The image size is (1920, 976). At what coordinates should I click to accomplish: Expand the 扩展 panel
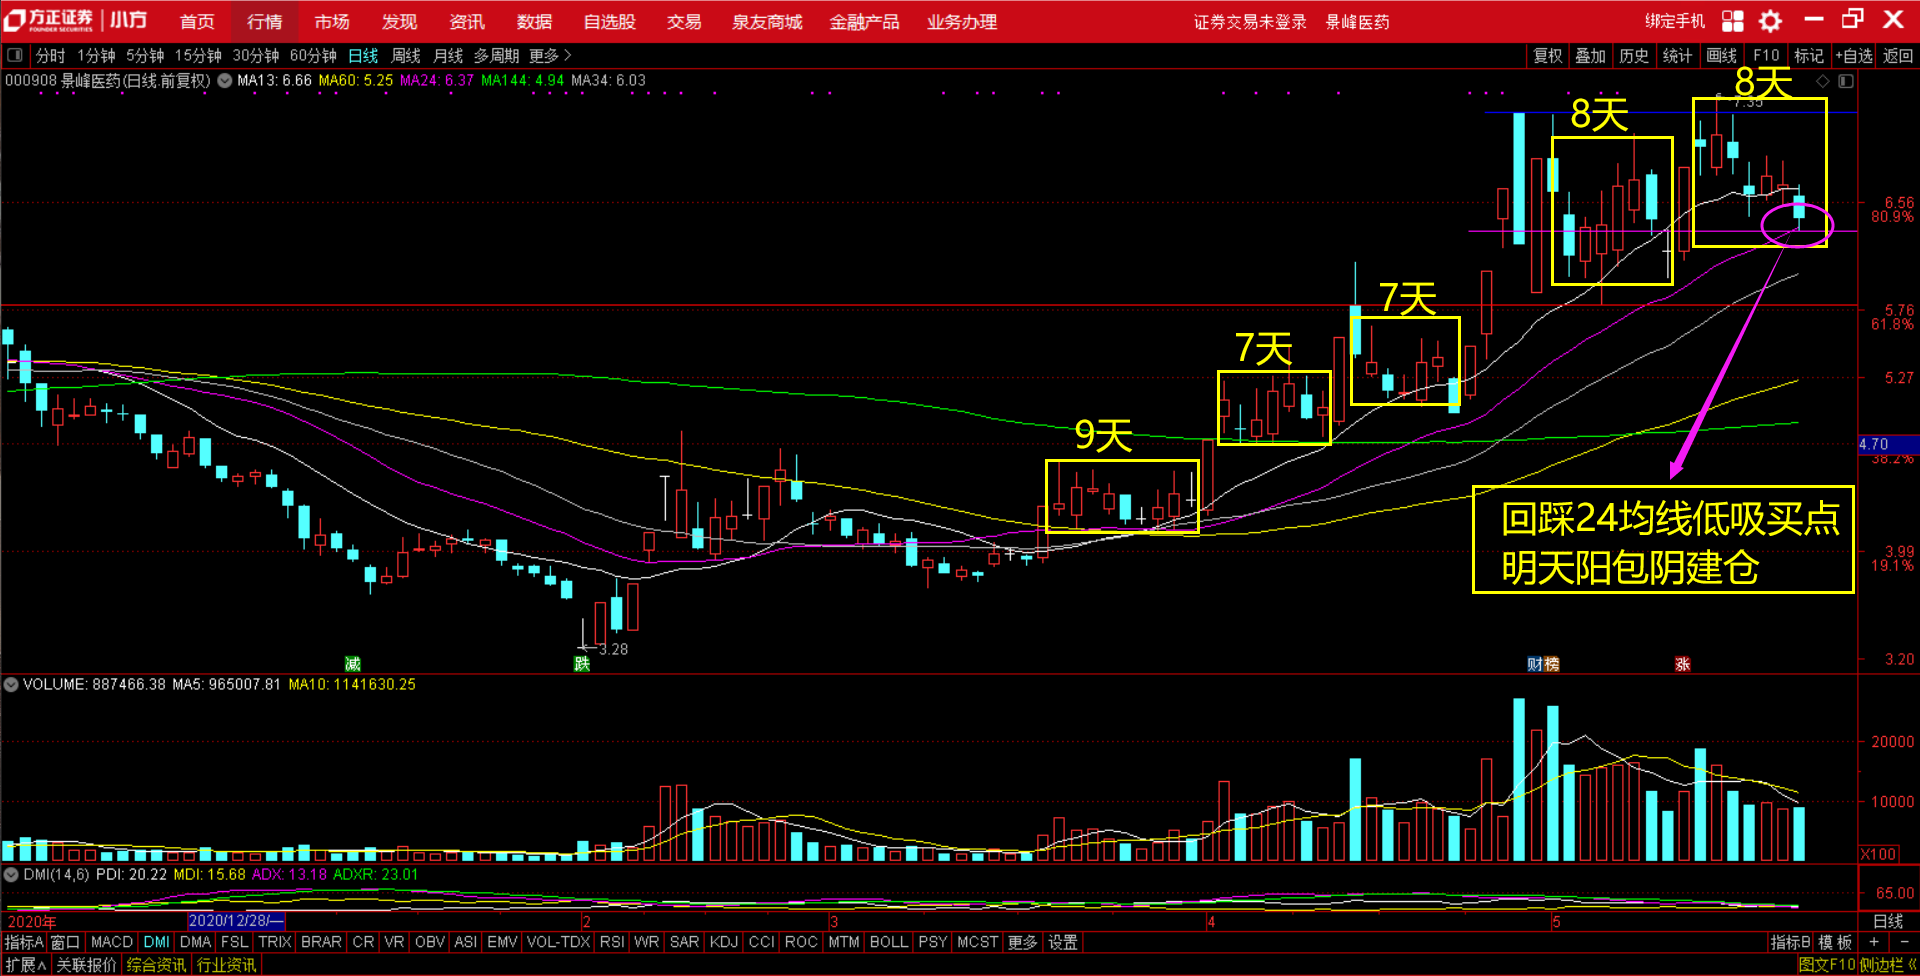[25, 965]
